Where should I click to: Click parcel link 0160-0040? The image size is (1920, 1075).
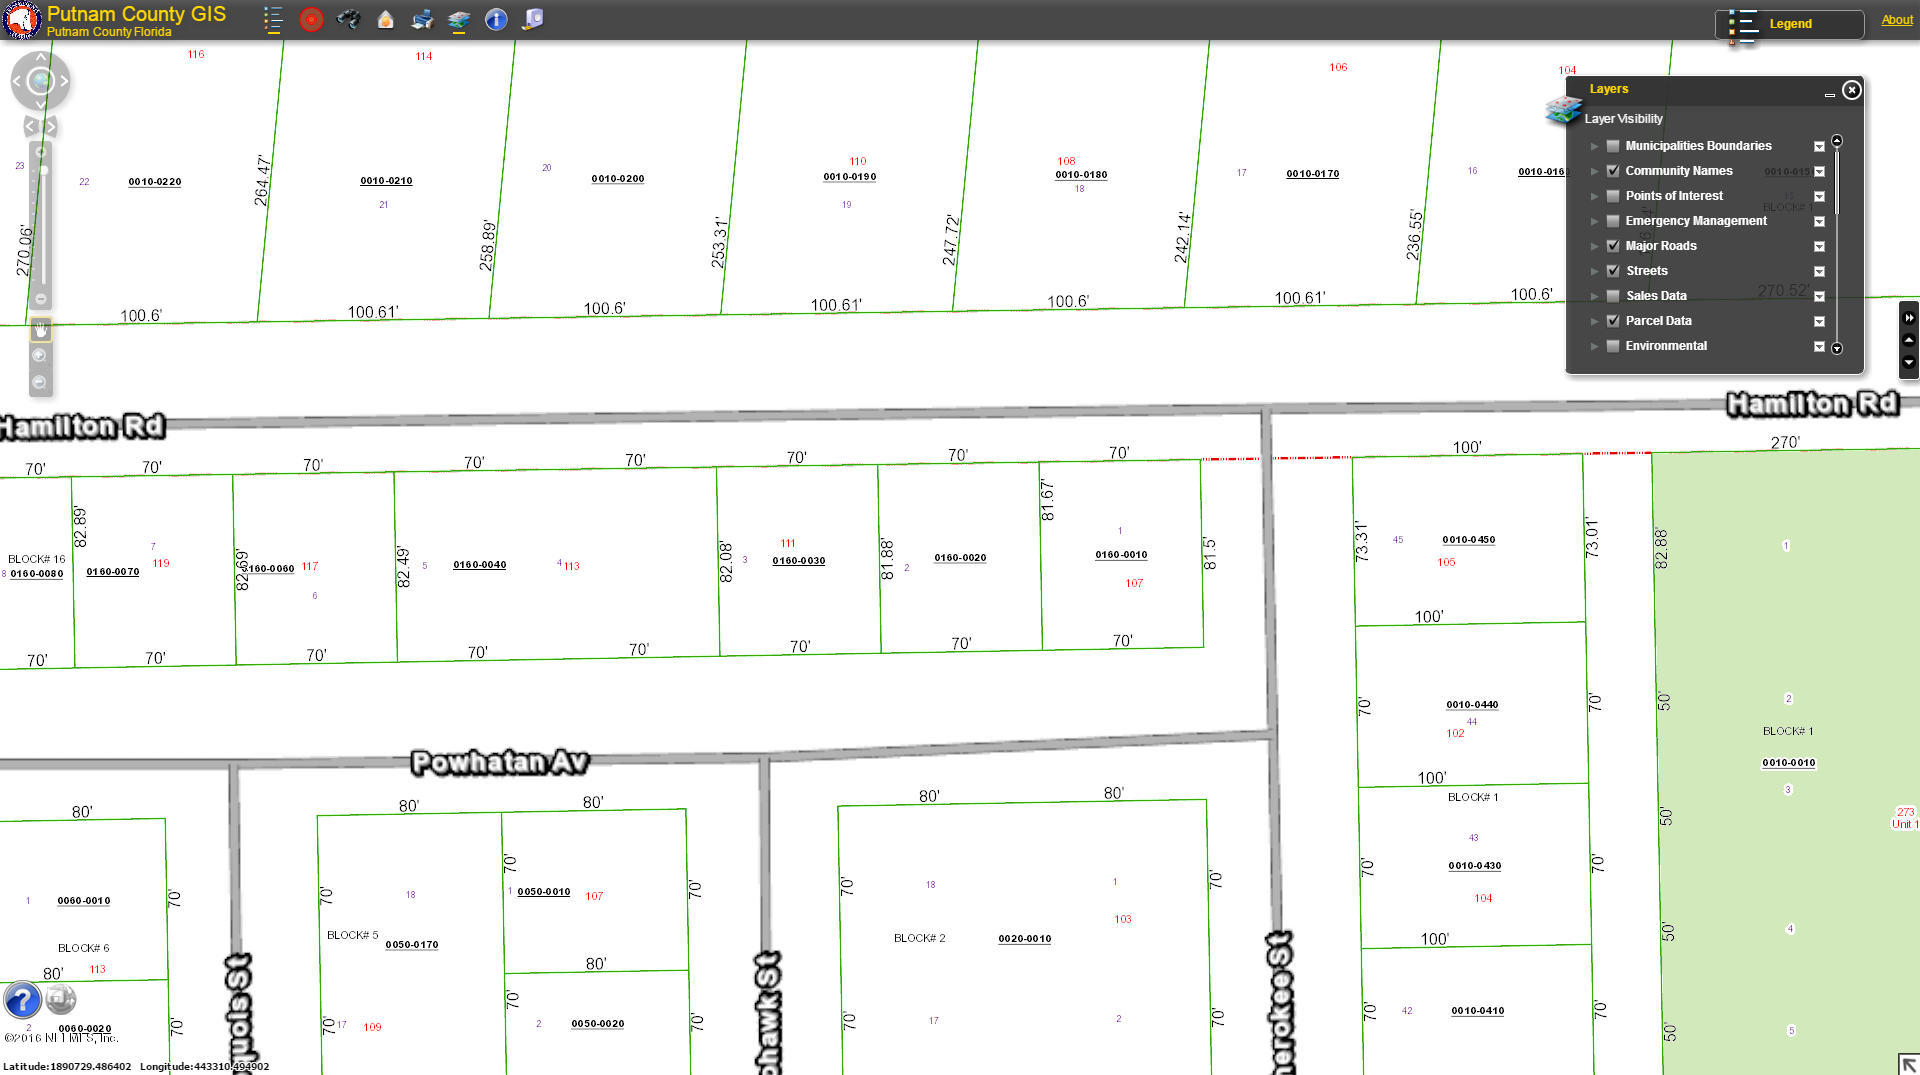[480, 565]
